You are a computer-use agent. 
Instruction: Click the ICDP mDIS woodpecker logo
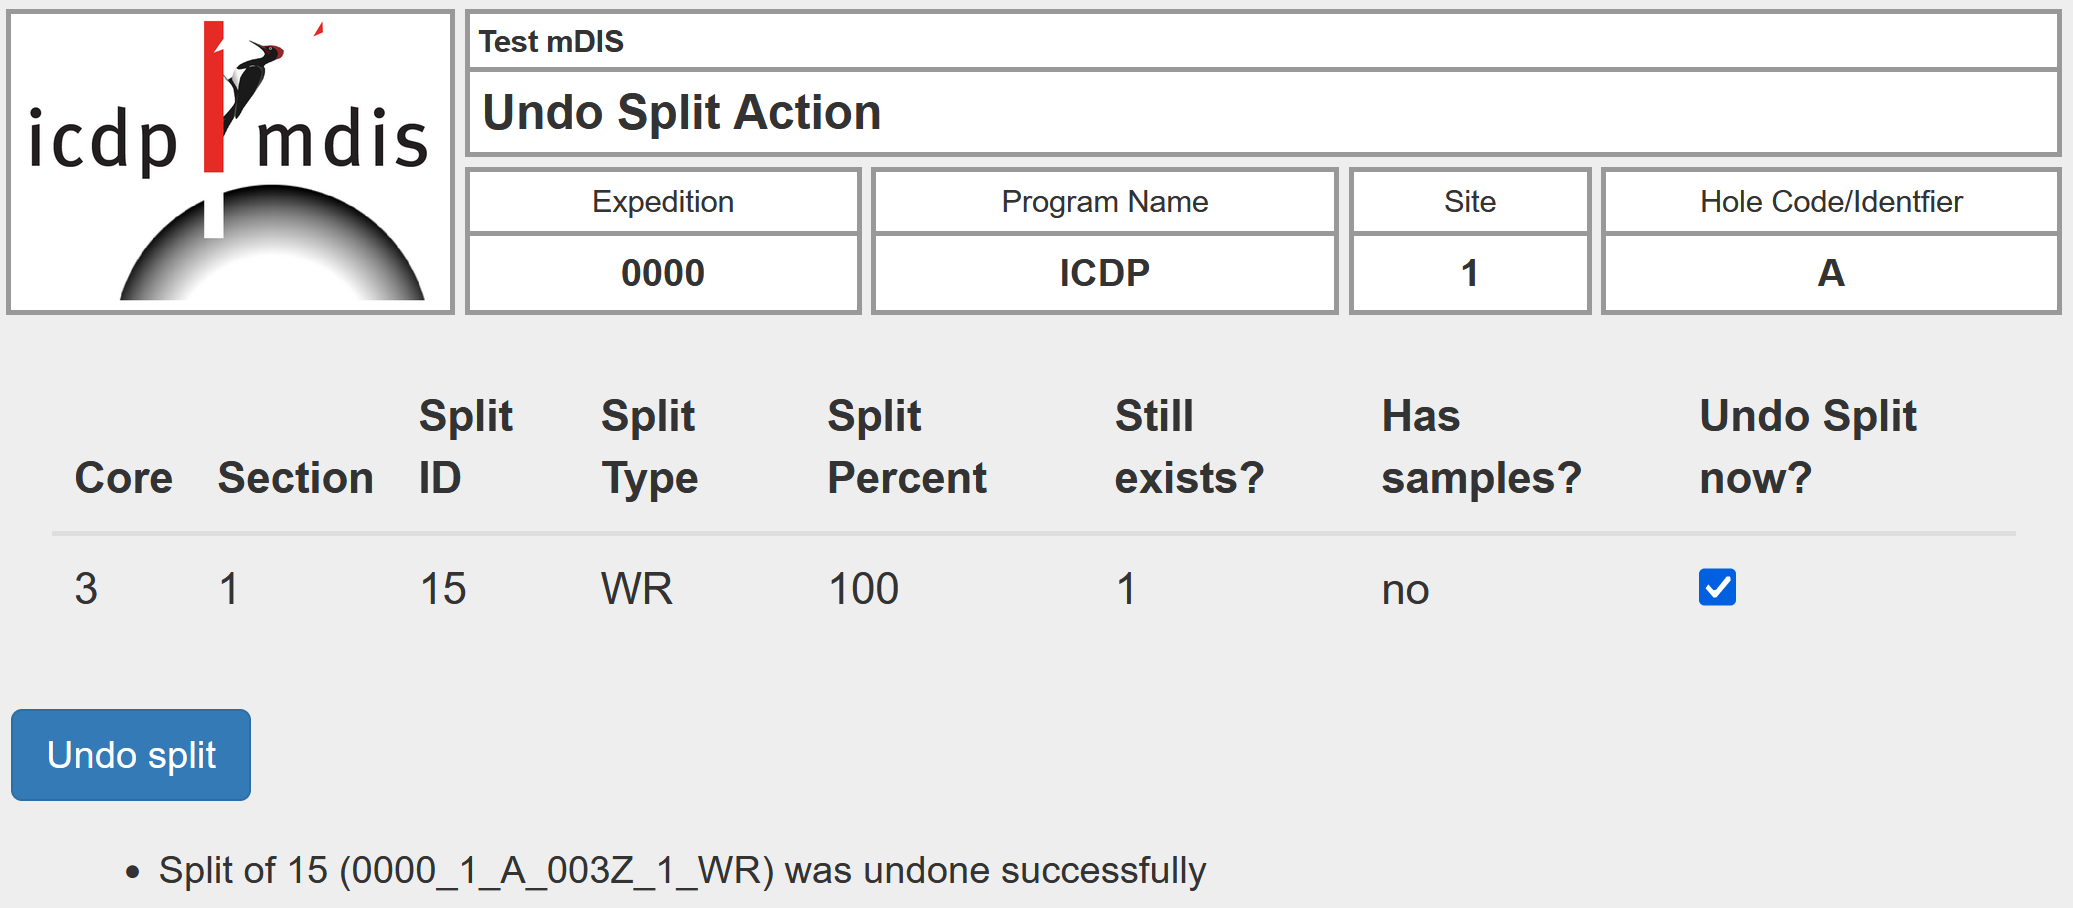click(x=230, y=162)
